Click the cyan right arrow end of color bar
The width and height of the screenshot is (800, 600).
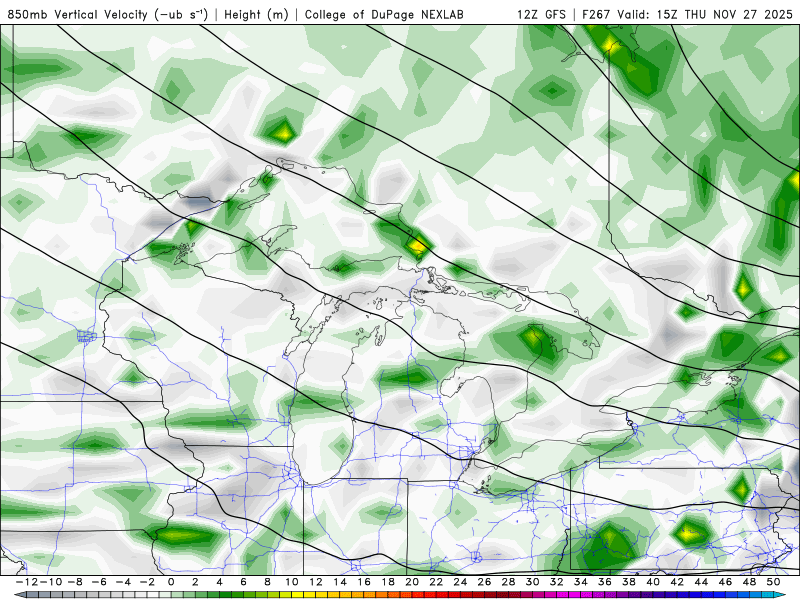(779, 595)
